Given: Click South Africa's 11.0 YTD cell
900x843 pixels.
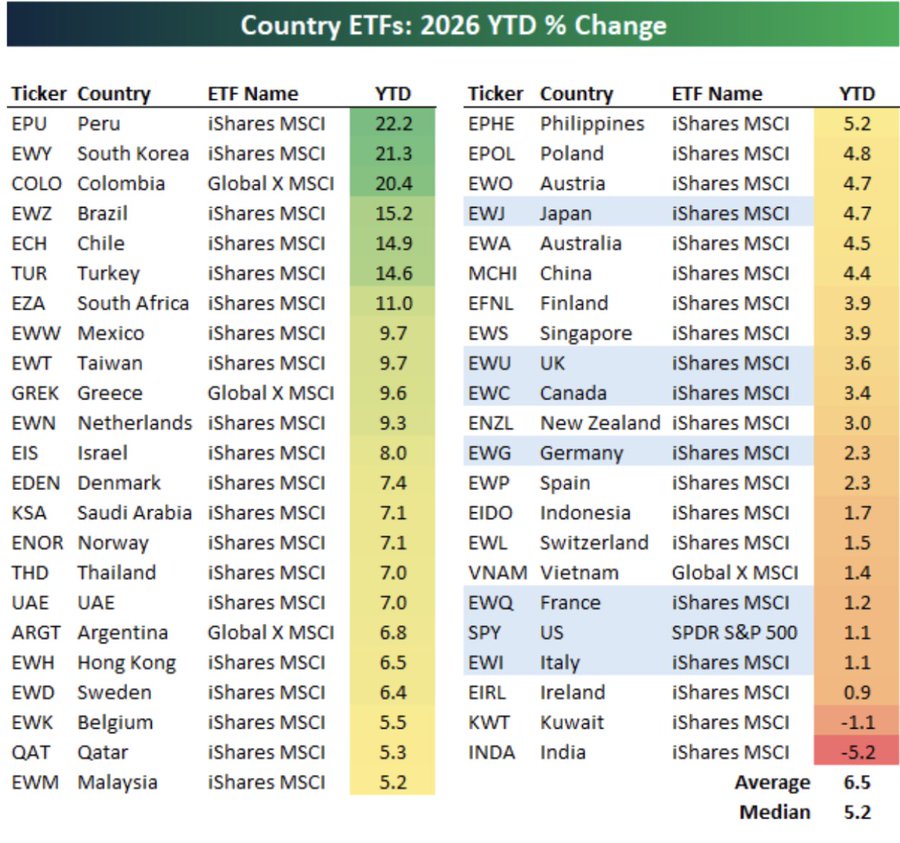Looking at the screenshot, I should [392, 304].
